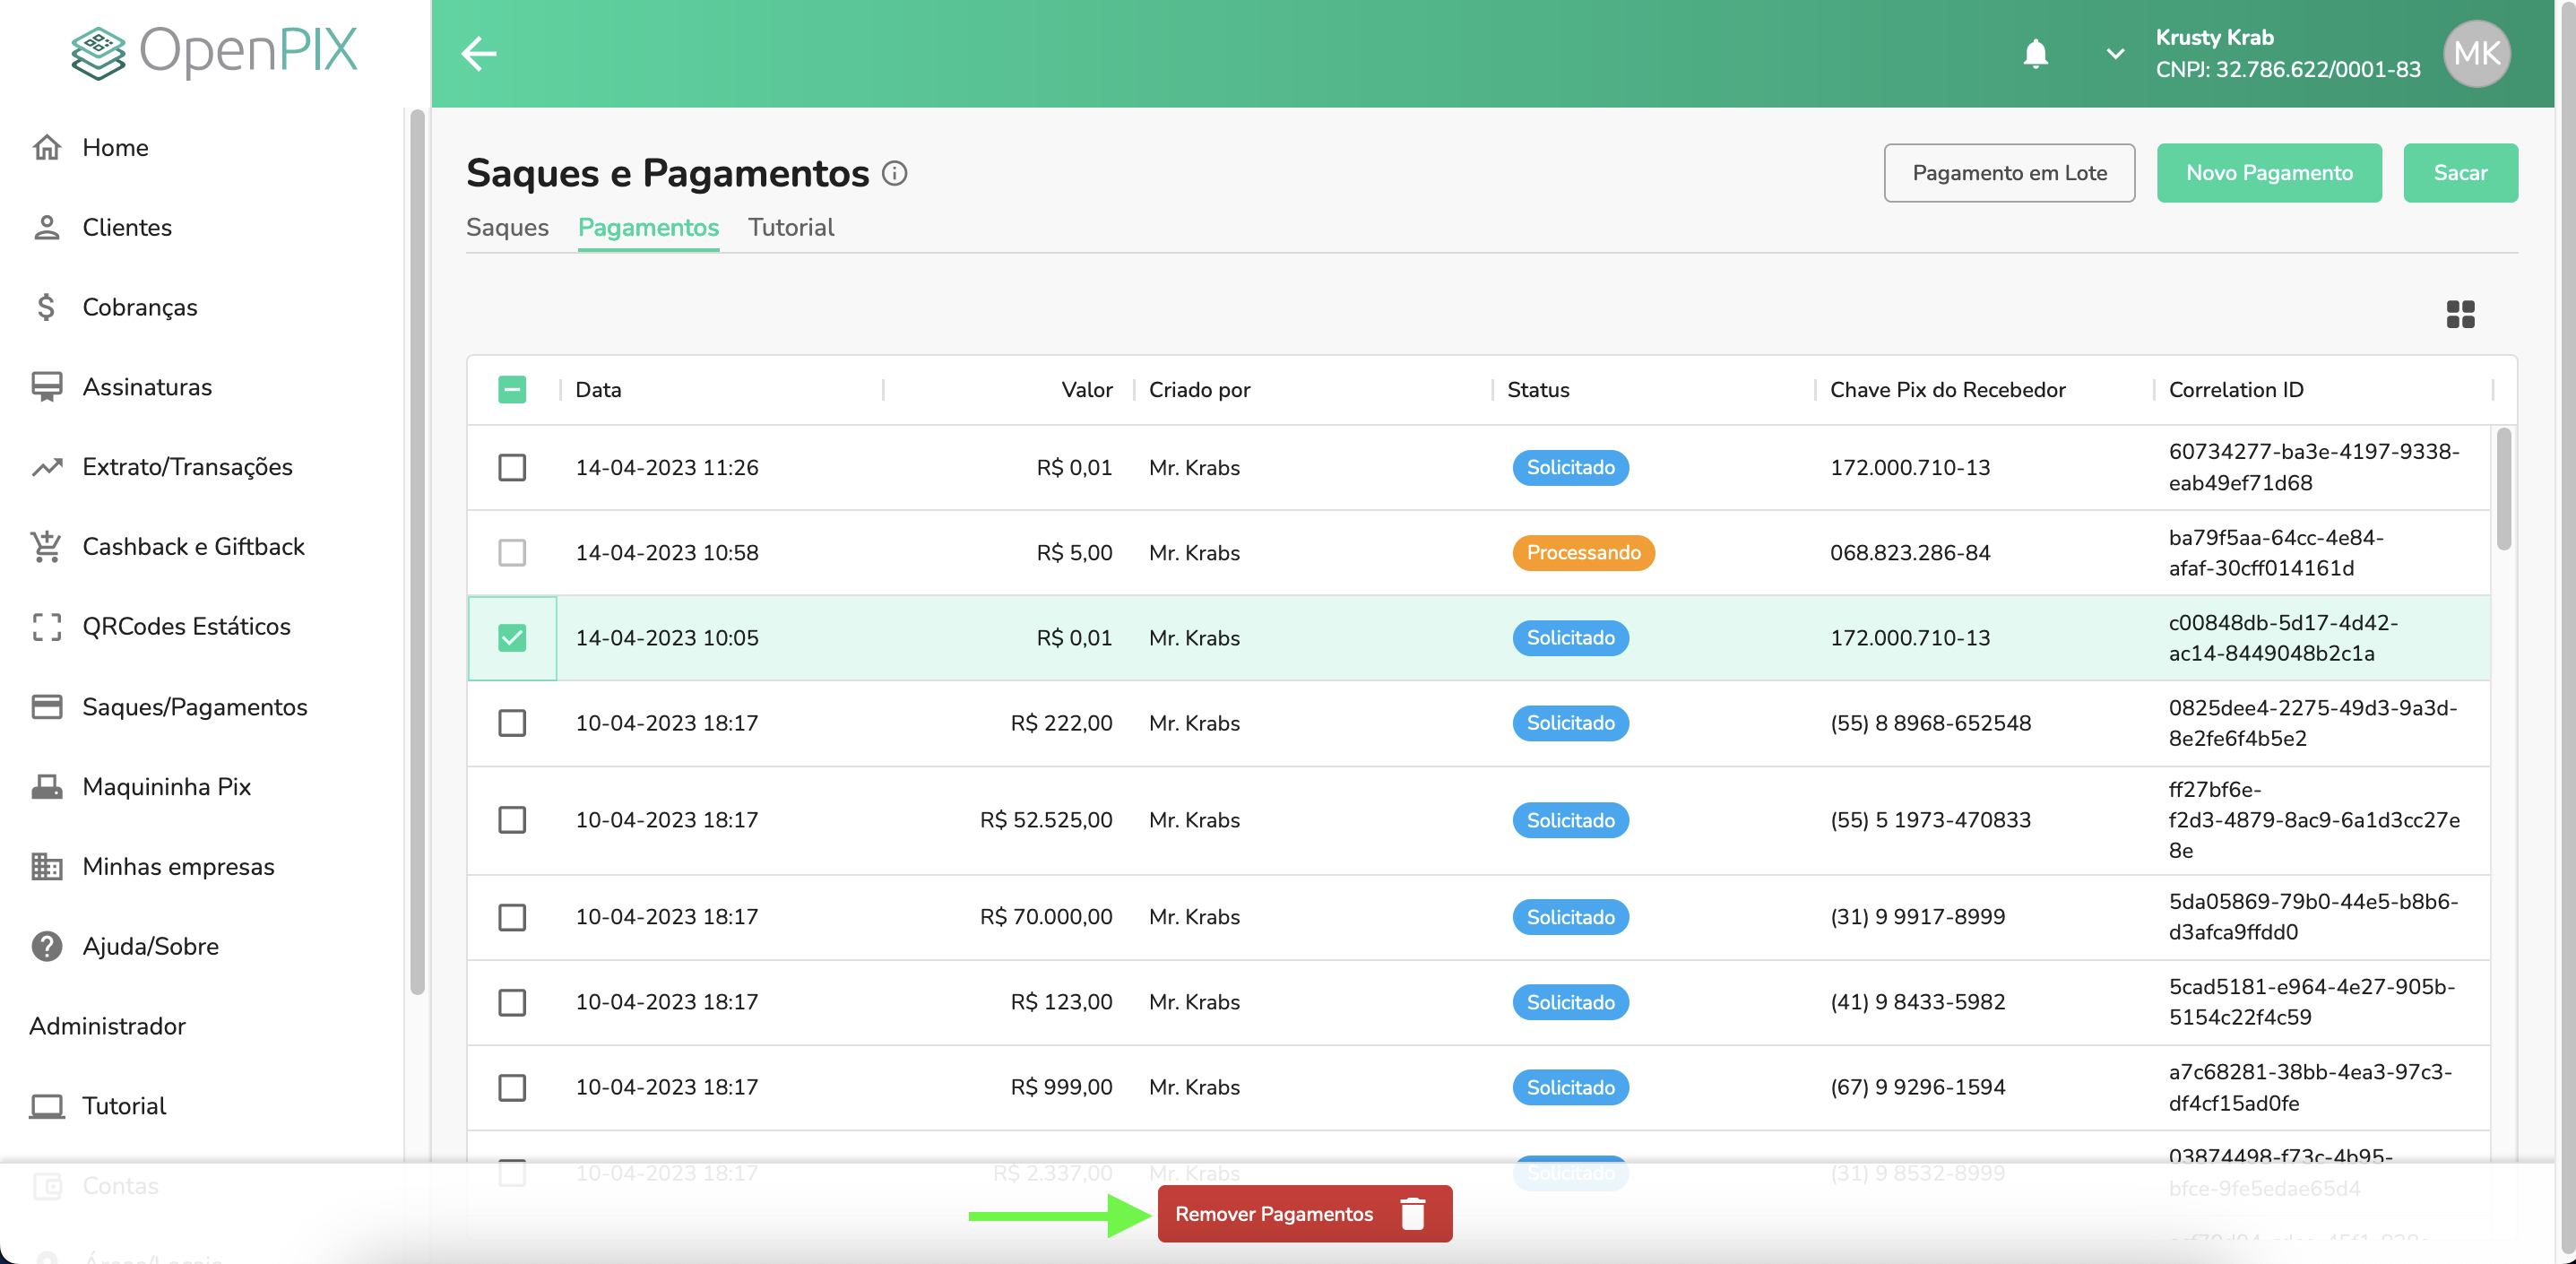Click the back arrow in header
2576x1264 pixels.
coord(479,53)
